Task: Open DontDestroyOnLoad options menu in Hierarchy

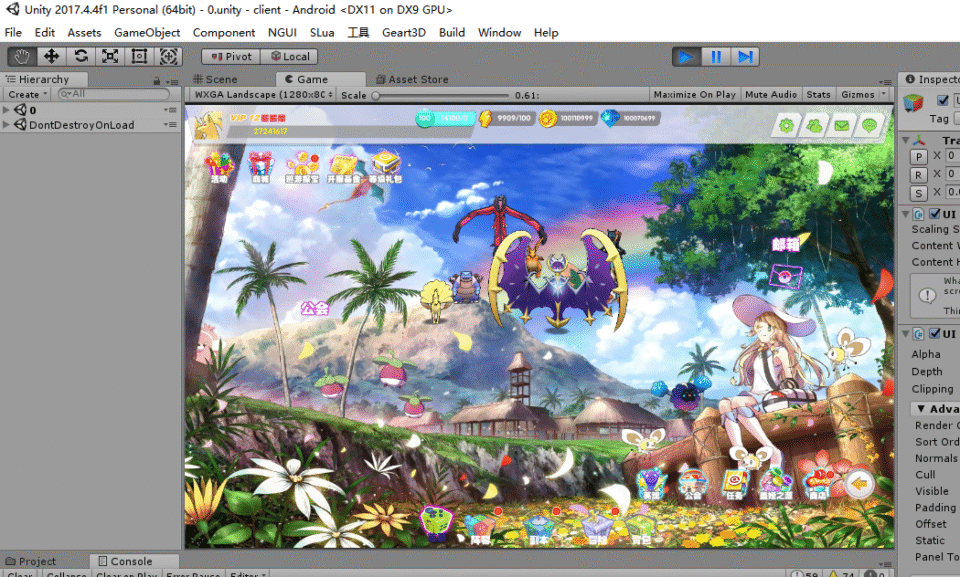Action: click(x=170, y=125)
